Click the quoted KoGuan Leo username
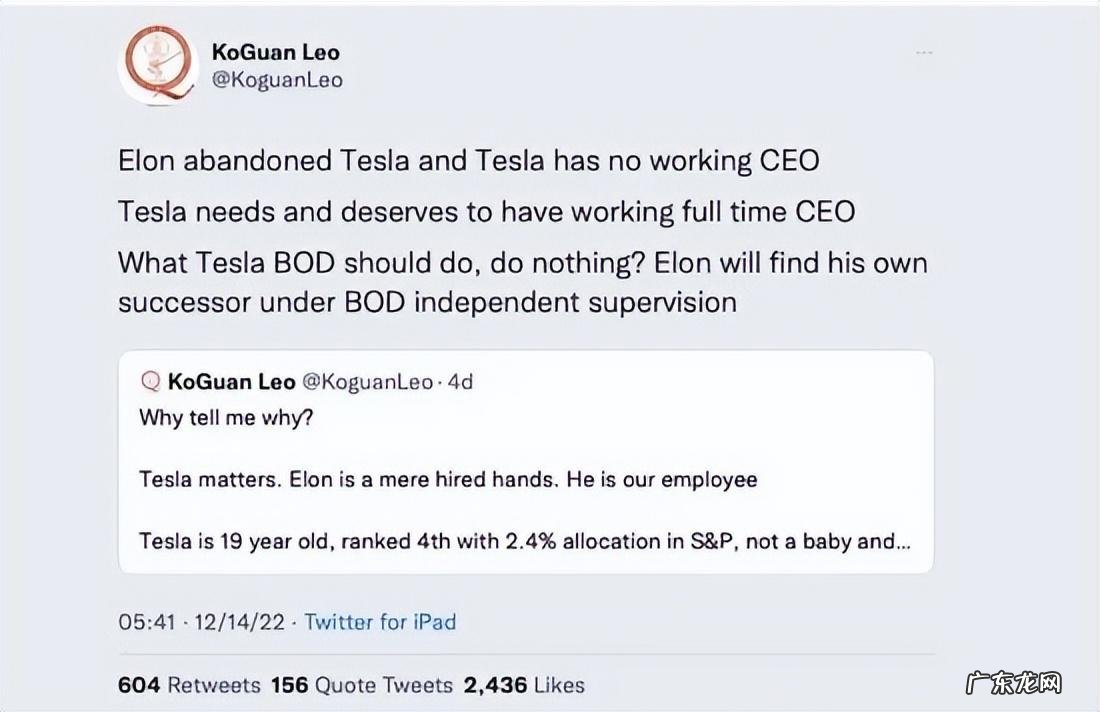This screenshot has height=712, width=1100. 232,381
